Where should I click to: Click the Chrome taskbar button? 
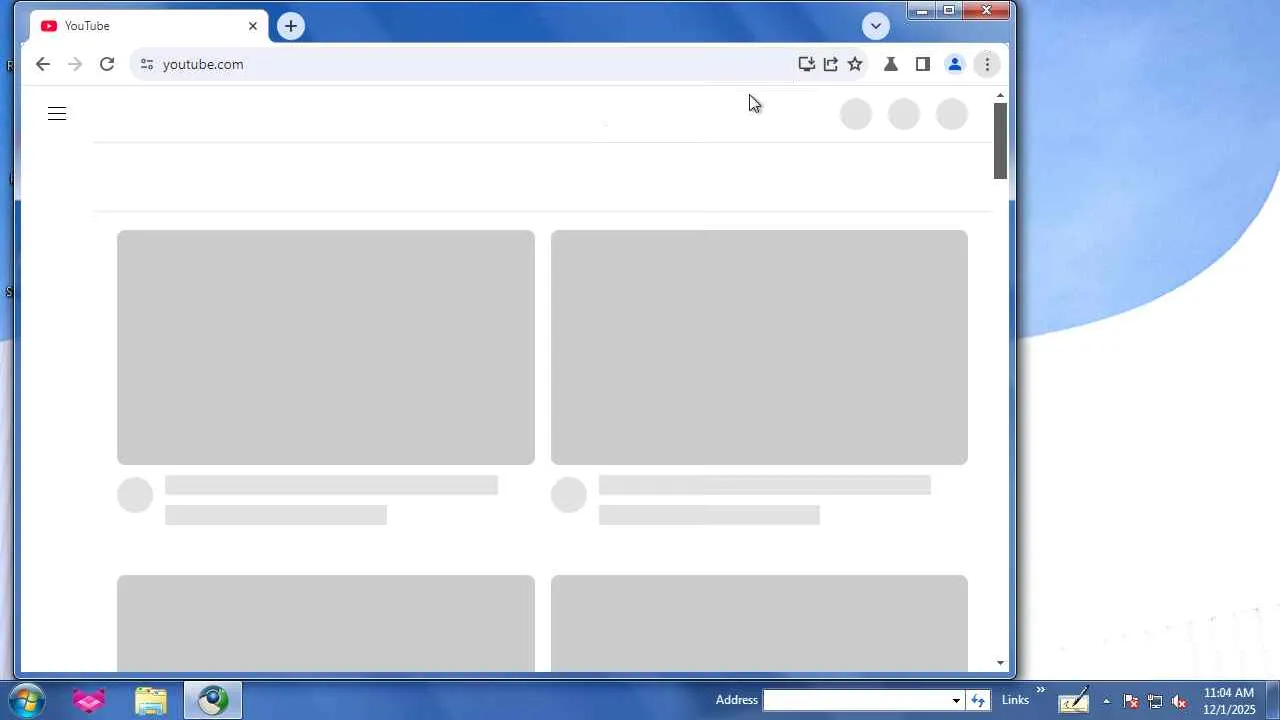(x=213, y=700)
